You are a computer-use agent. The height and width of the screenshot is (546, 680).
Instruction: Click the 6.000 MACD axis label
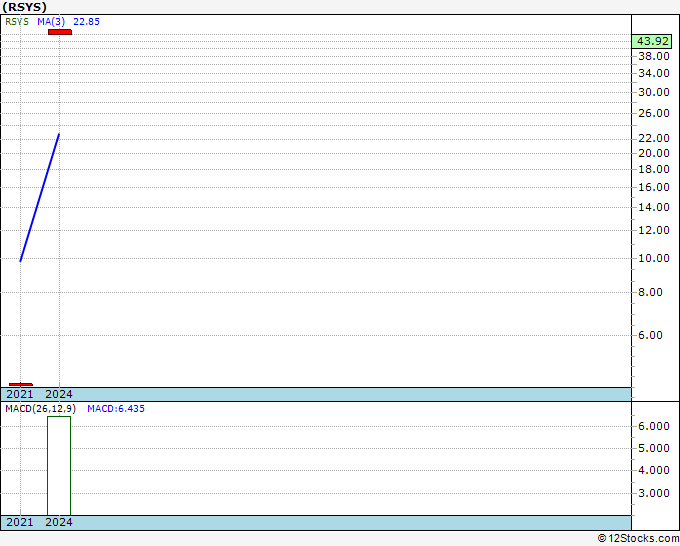pos(654,426)
